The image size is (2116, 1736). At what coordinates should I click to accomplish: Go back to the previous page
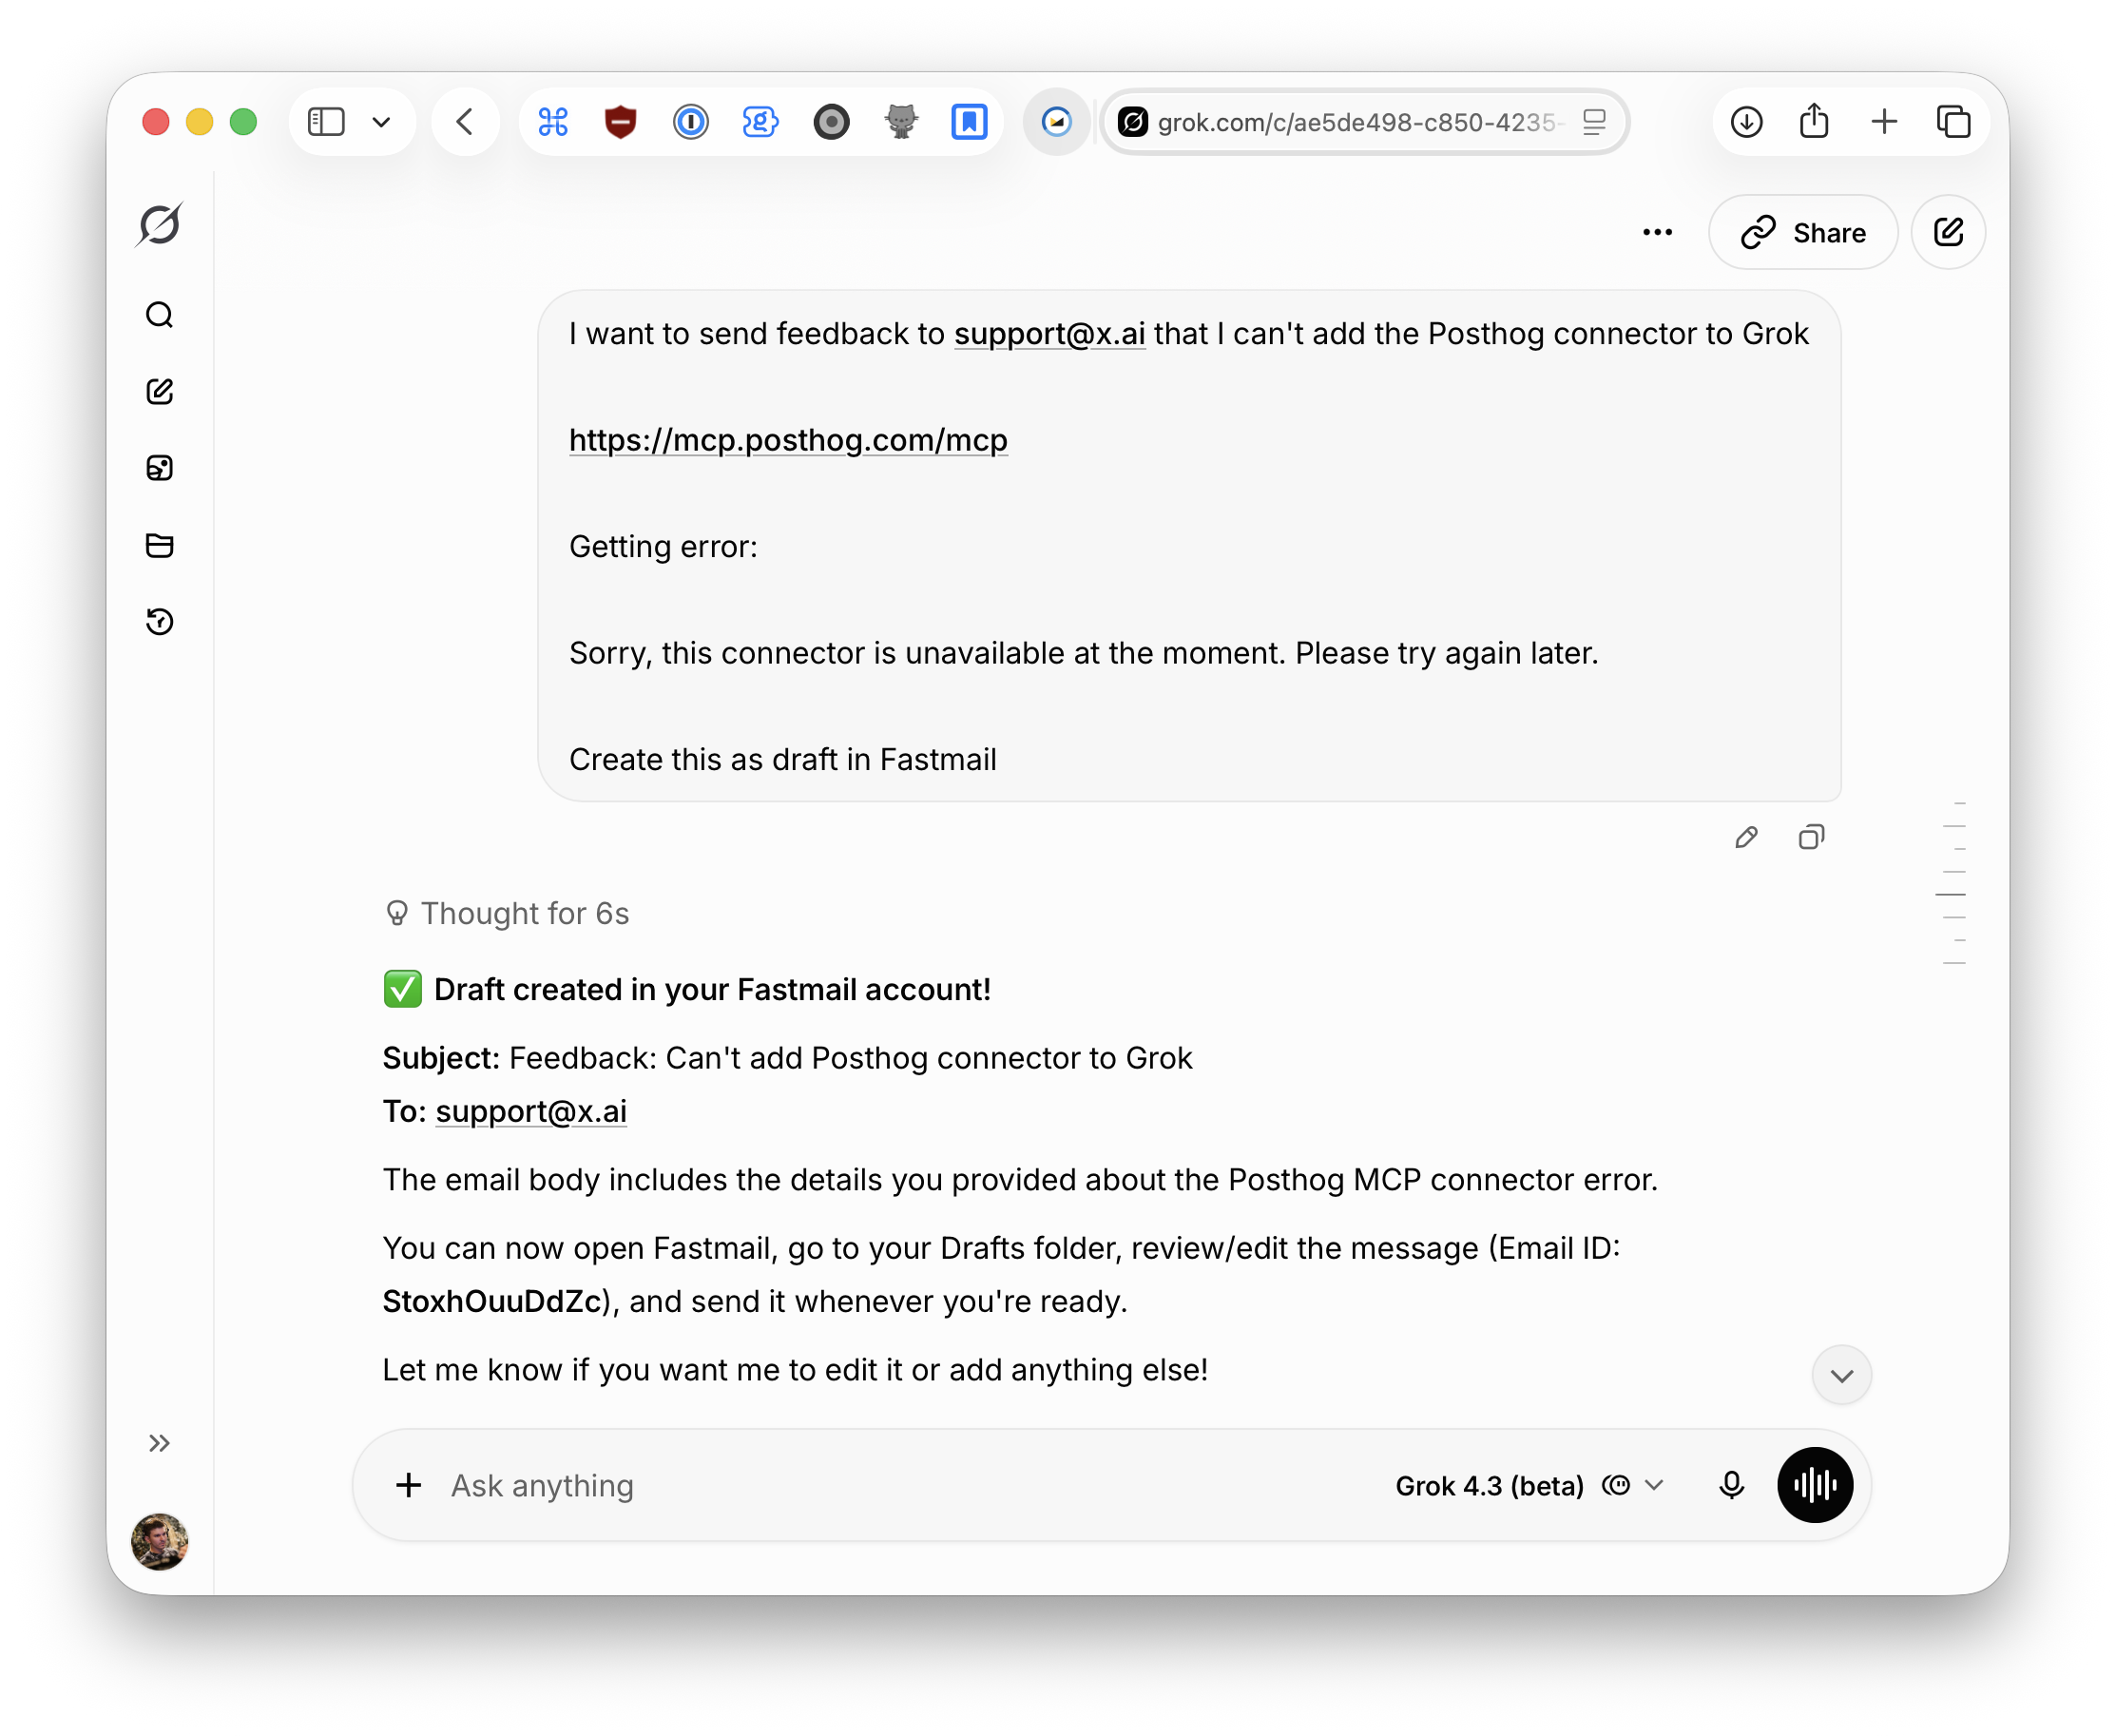pos(465,122)
